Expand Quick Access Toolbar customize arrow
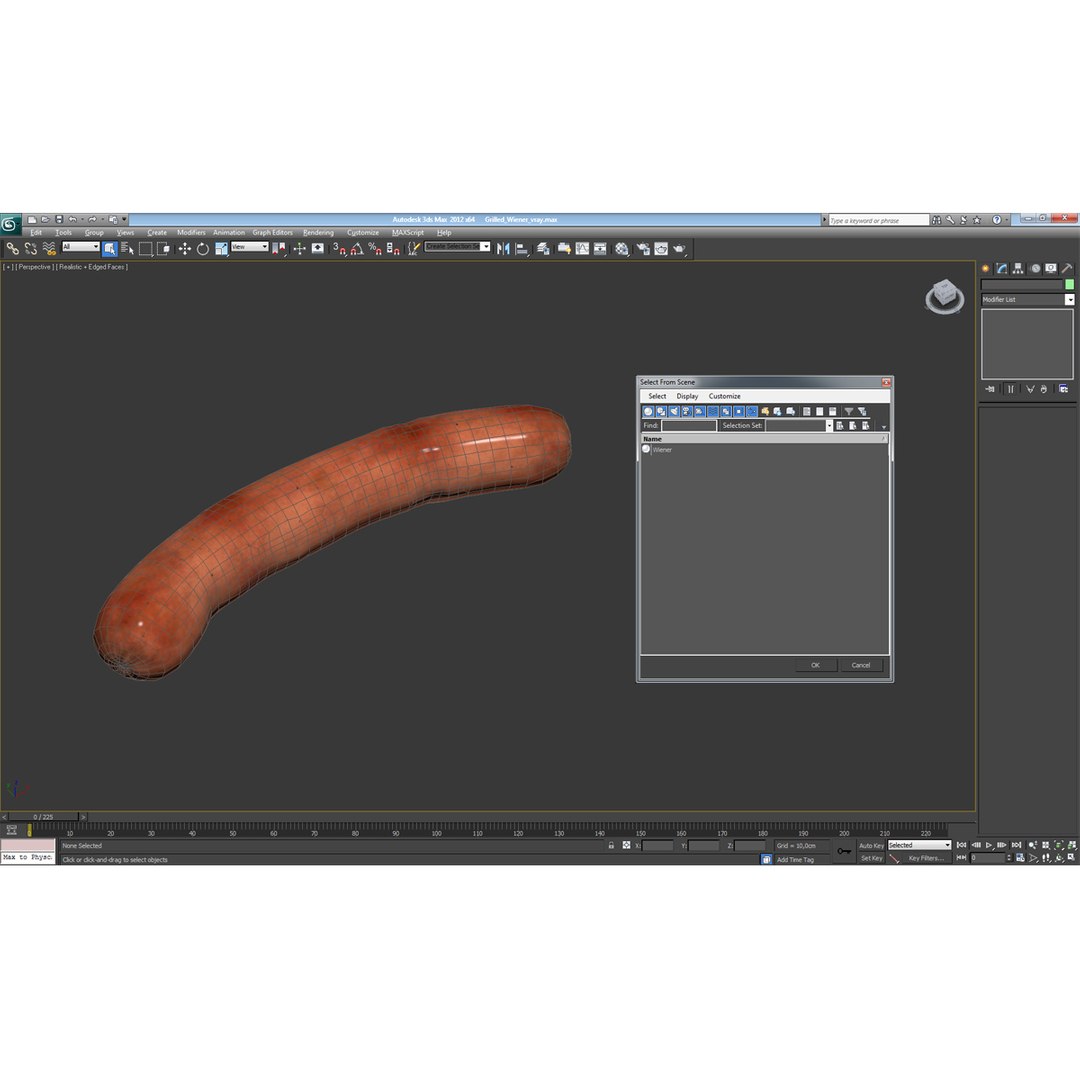This screenshot has height=1080, width=1080. coord(125,220)
